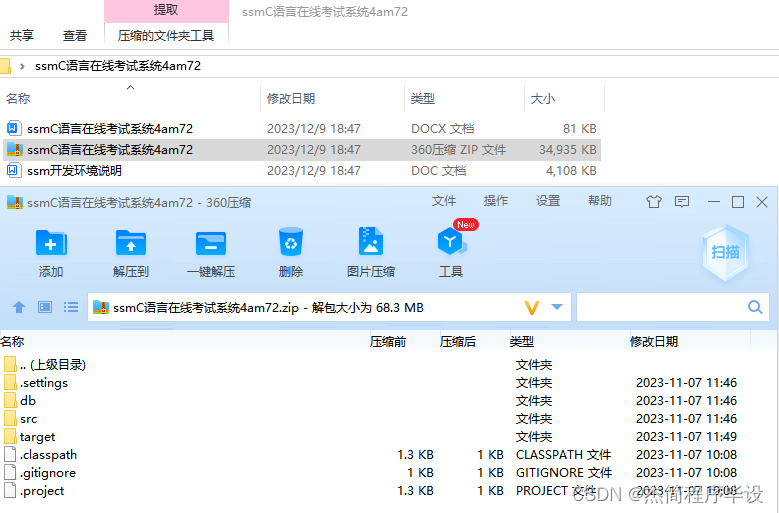The image size is (779, 513).
Task: Select the target folder icon
Action: (x=10, y=436)
